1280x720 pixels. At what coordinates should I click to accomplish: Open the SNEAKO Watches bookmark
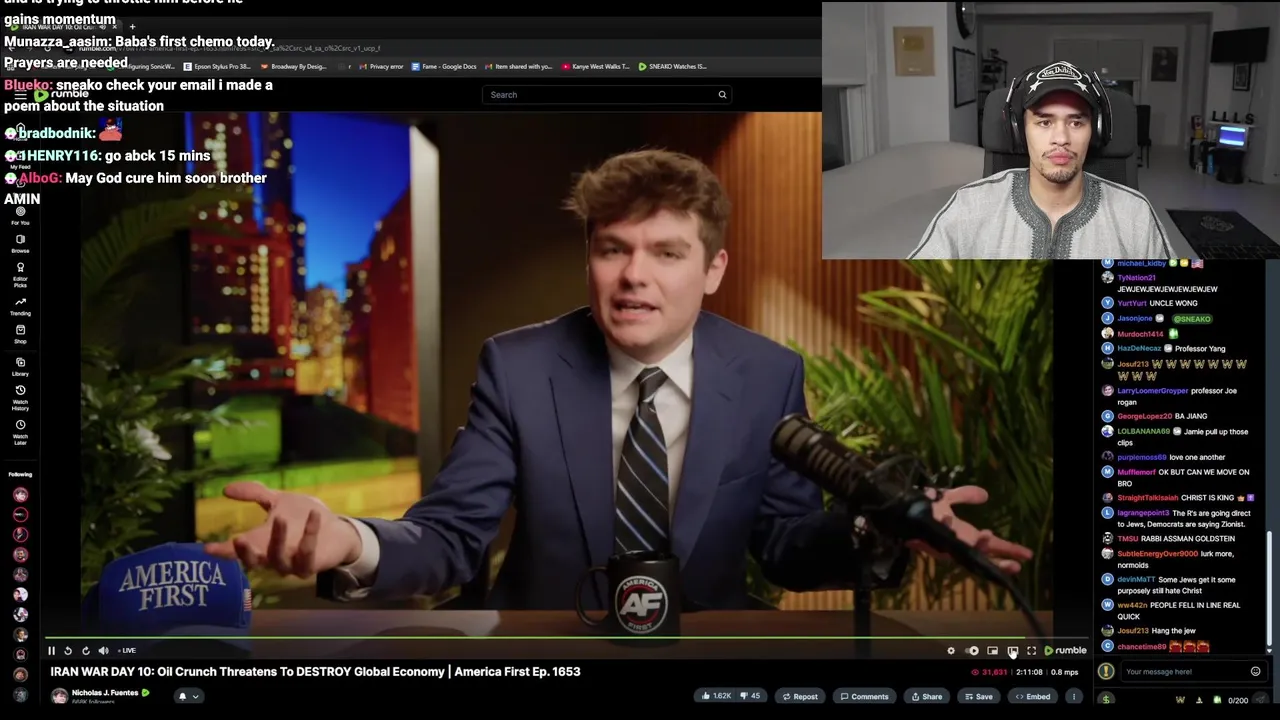673,67
